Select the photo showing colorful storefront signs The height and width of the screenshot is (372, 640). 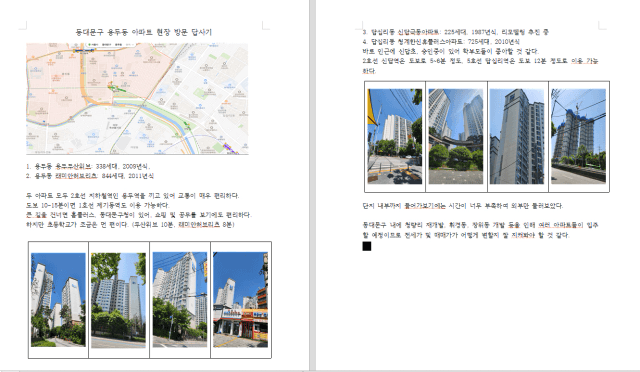240,300
